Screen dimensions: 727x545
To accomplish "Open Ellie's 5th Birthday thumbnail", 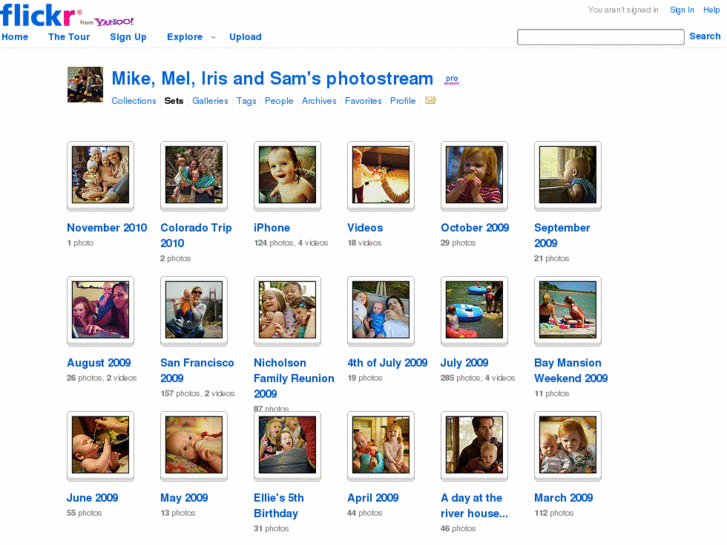I will click(x=287, y=445).
